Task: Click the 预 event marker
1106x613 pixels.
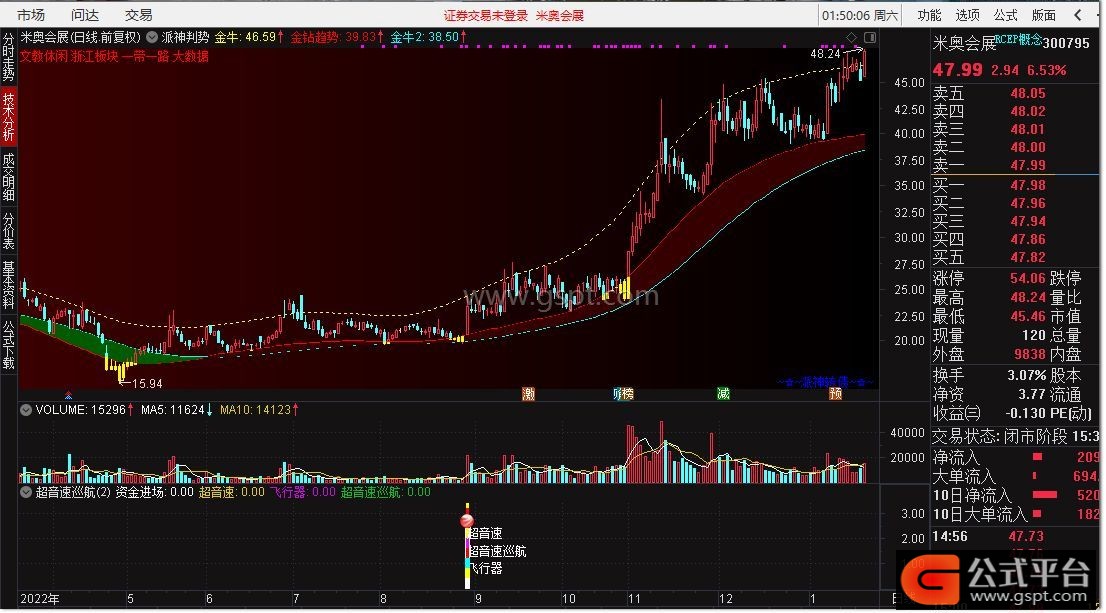Action: click(835, 394)
